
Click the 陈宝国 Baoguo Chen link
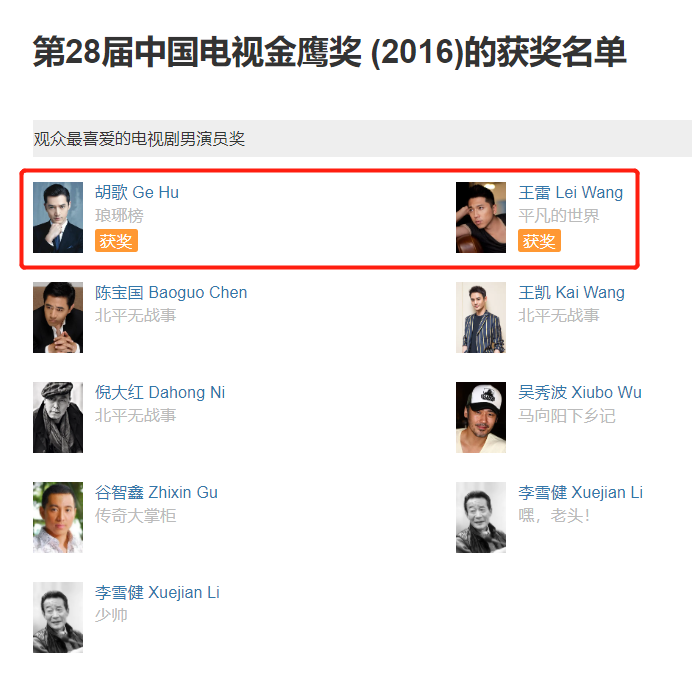click(x=171, y=292)
